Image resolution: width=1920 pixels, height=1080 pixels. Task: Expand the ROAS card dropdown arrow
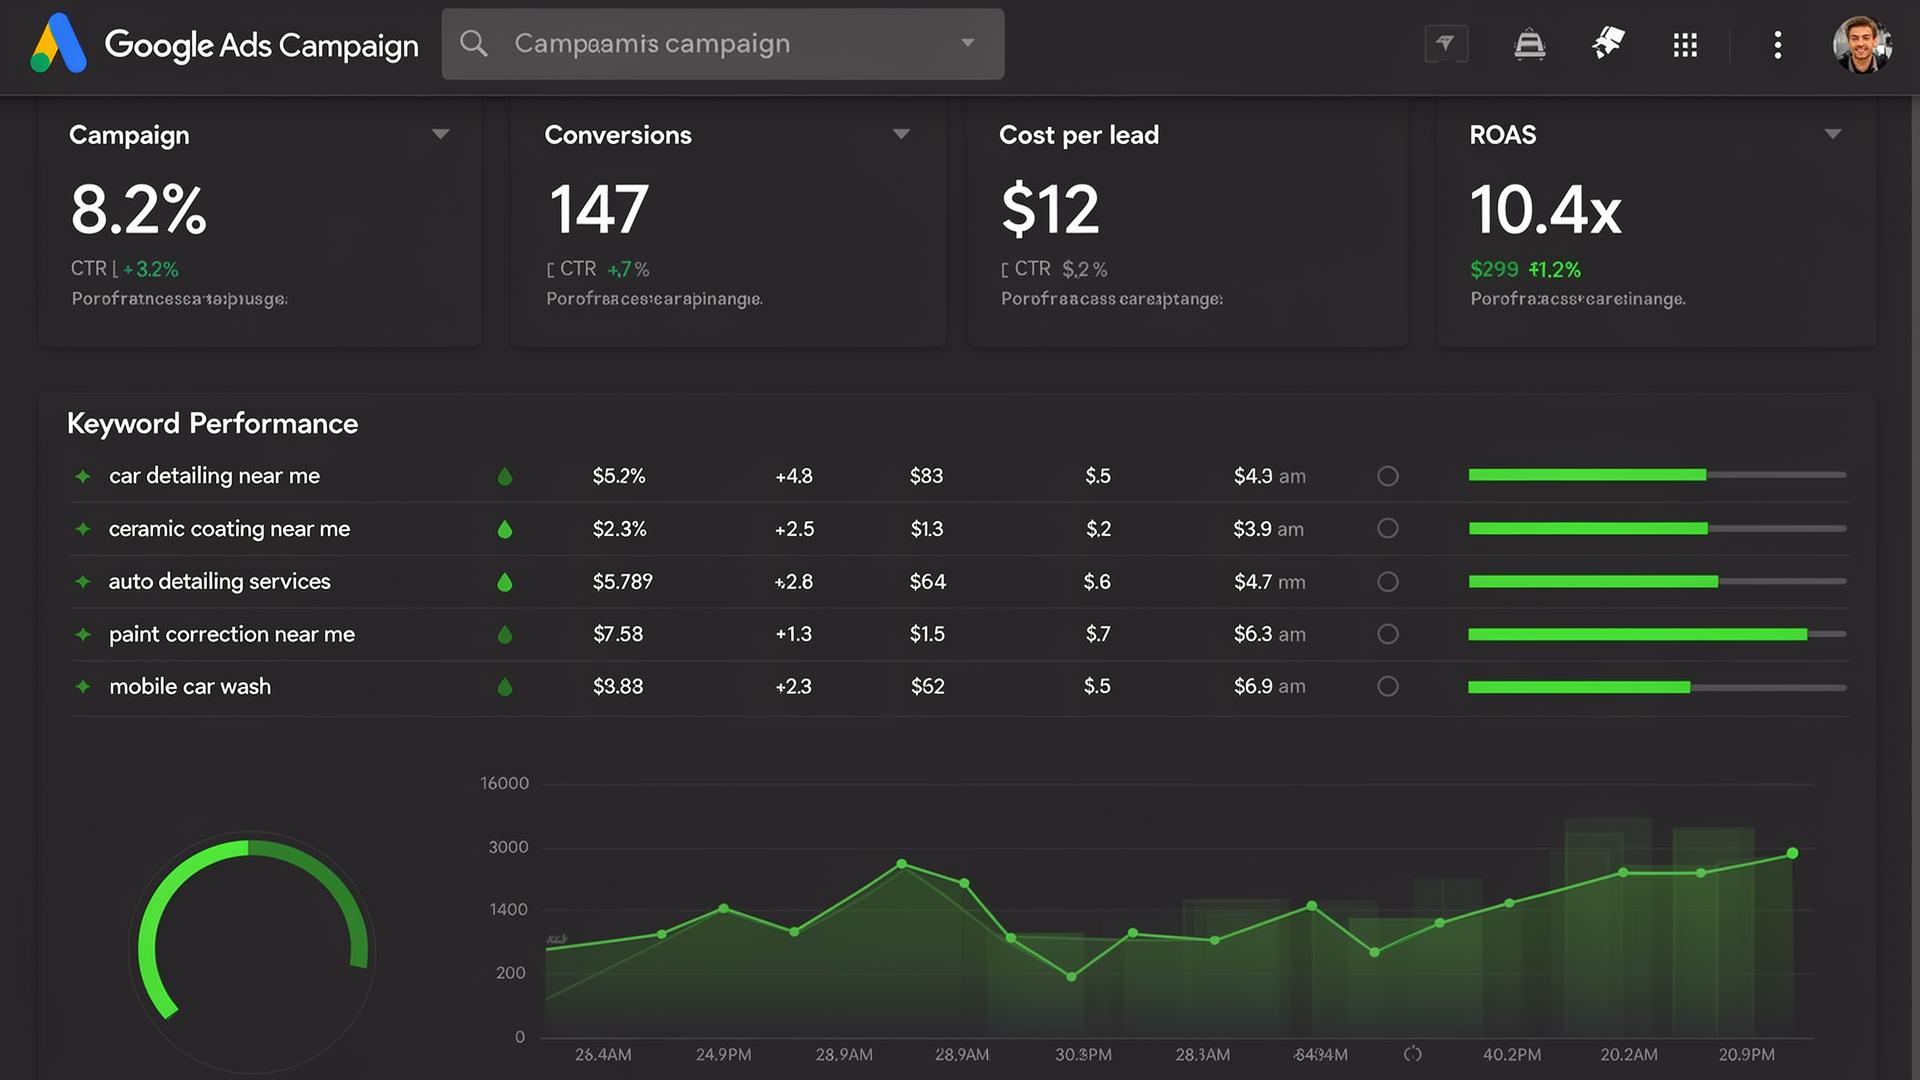click(x=1832, y=134)
